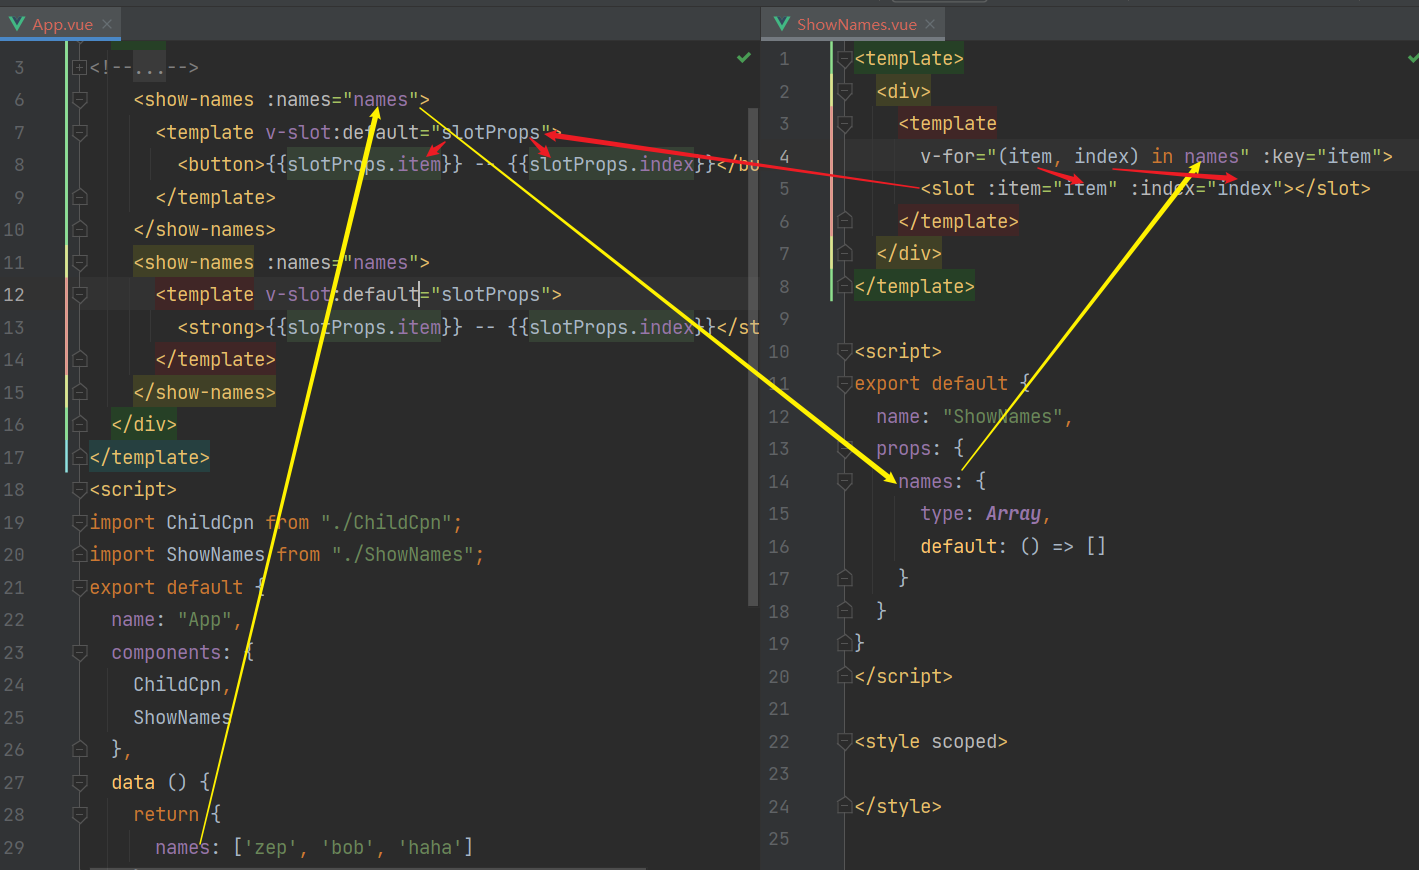Click line number 12 in App.vue gutter

14,295
